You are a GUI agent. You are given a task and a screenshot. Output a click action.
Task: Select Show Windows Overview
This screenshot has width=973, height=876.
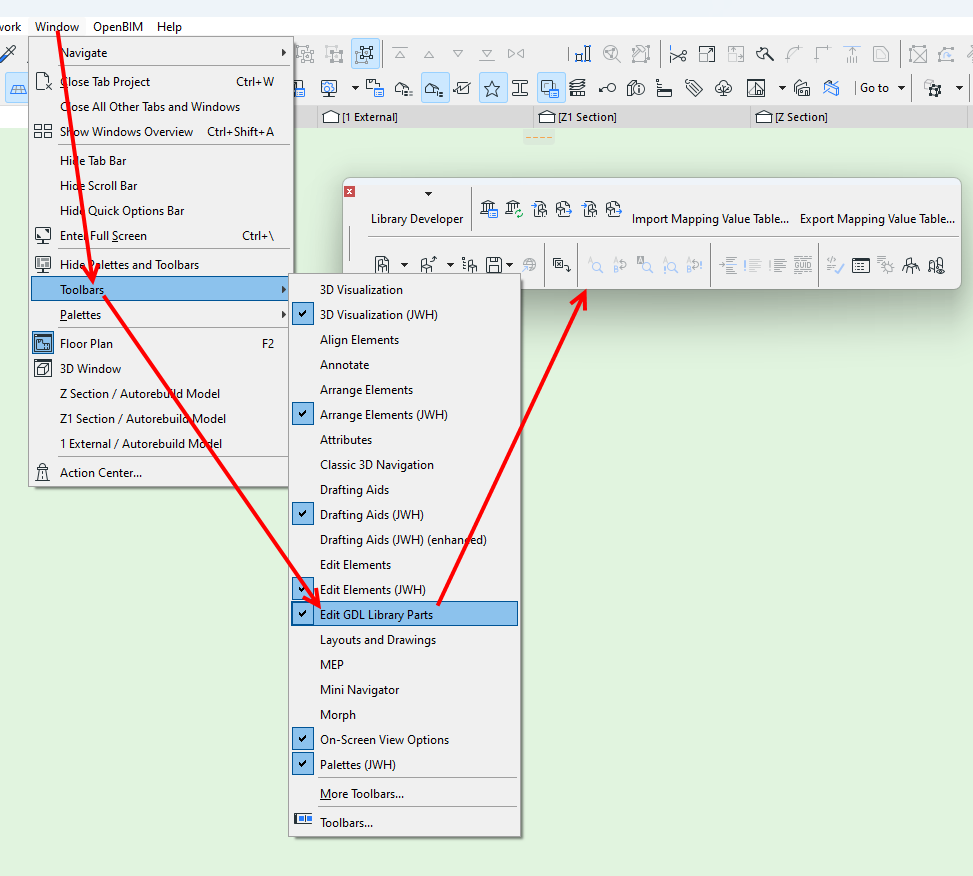(160, 132)
